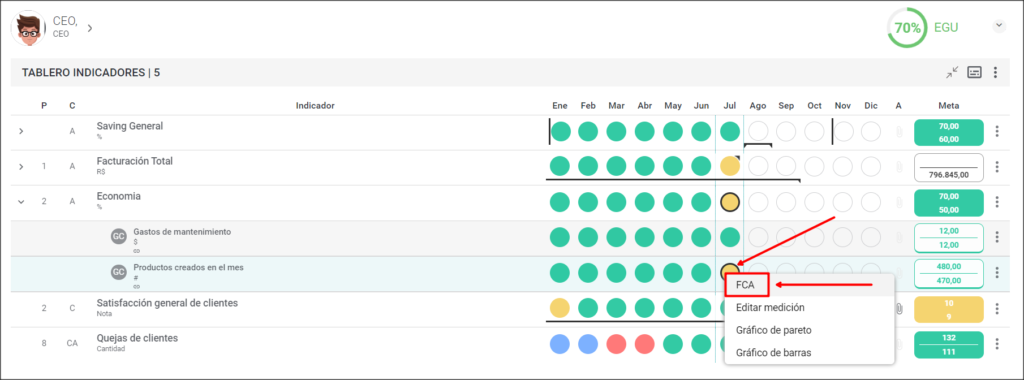Click the Jul month column header

pyautogui.click(x=730, y=105)
